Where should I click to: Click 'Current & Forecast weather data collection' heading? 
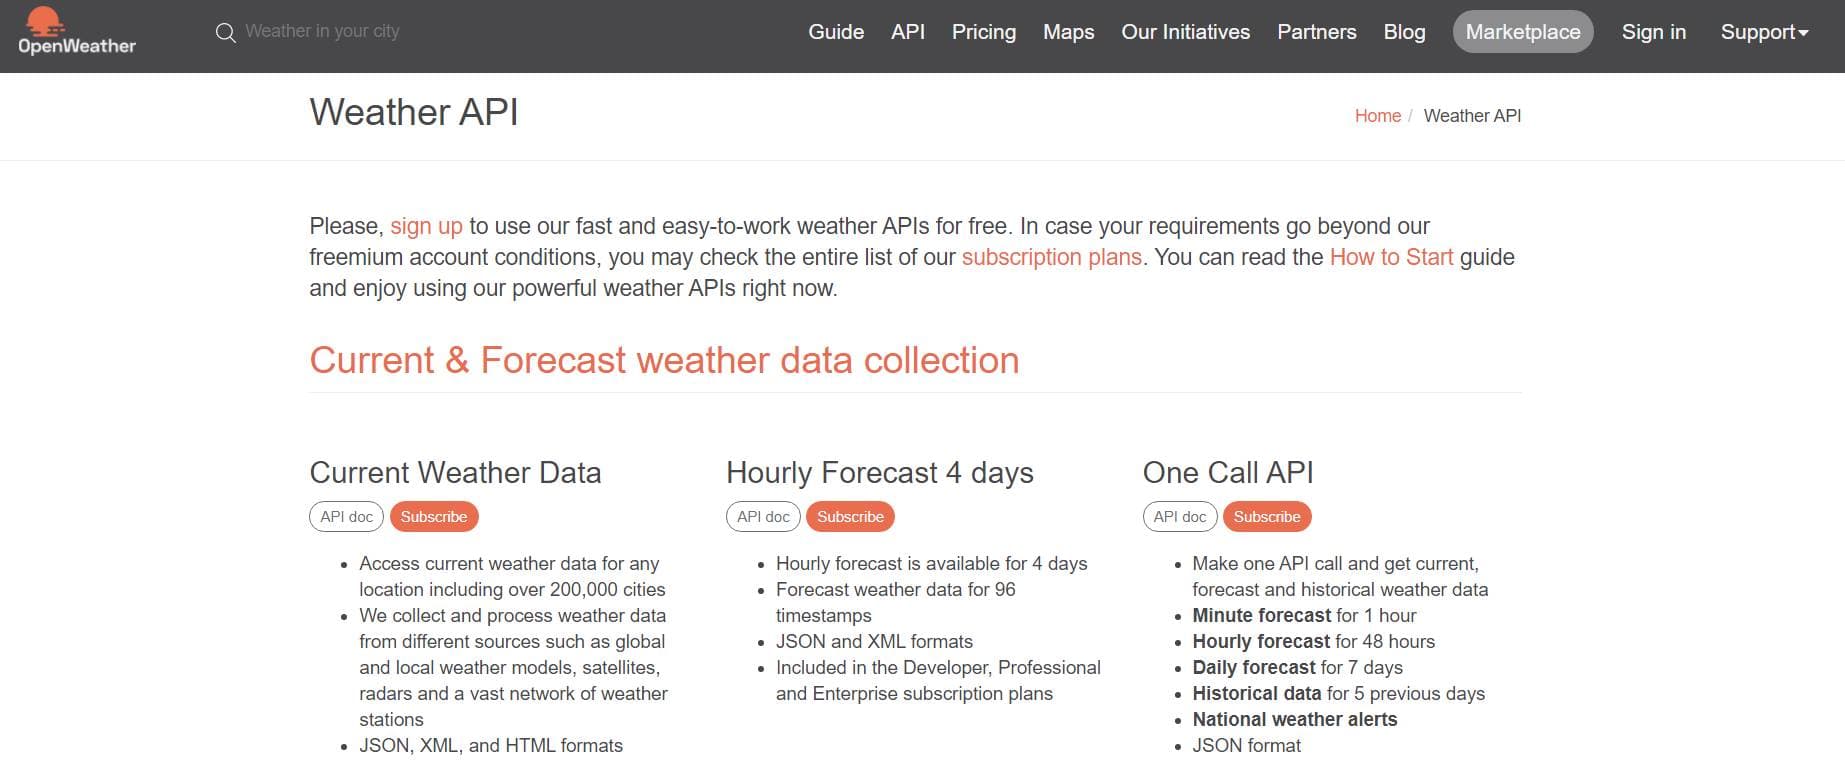664,360
